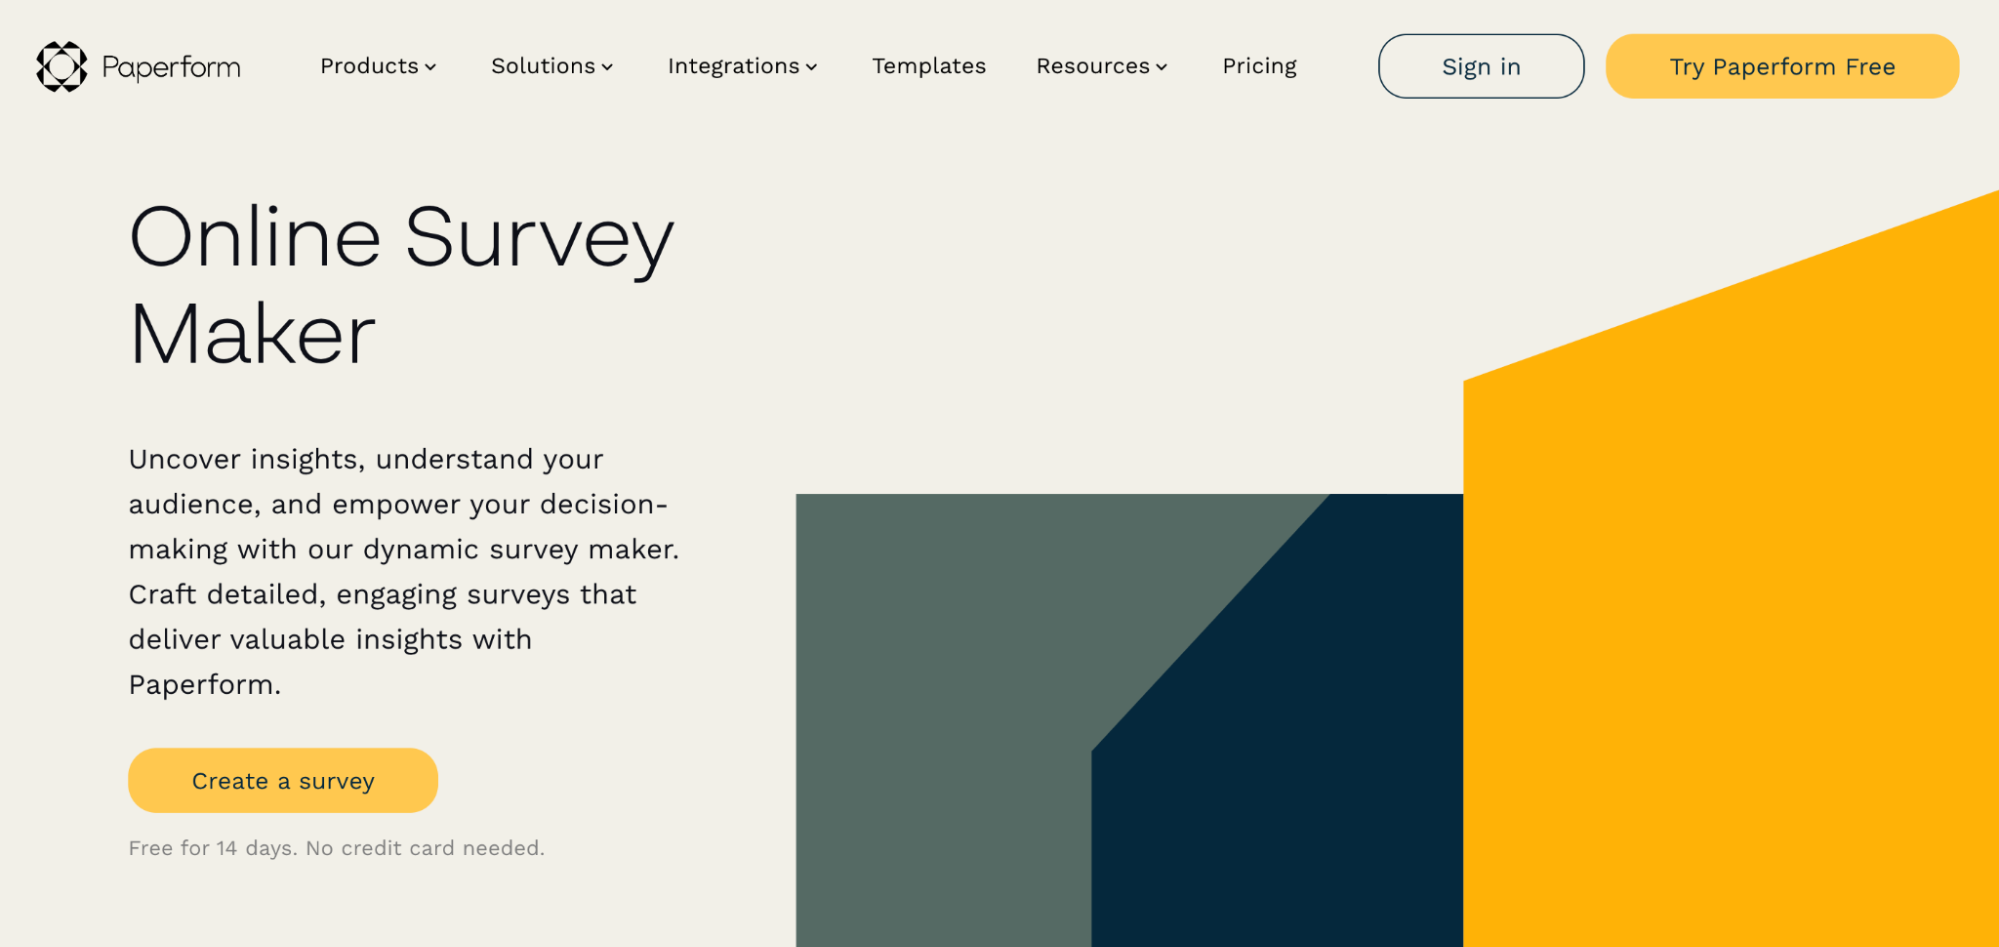Screen dimensions: 1999x947
Task: Expand the Solutions chevron arrow
Action: click(x=607, y=67)
